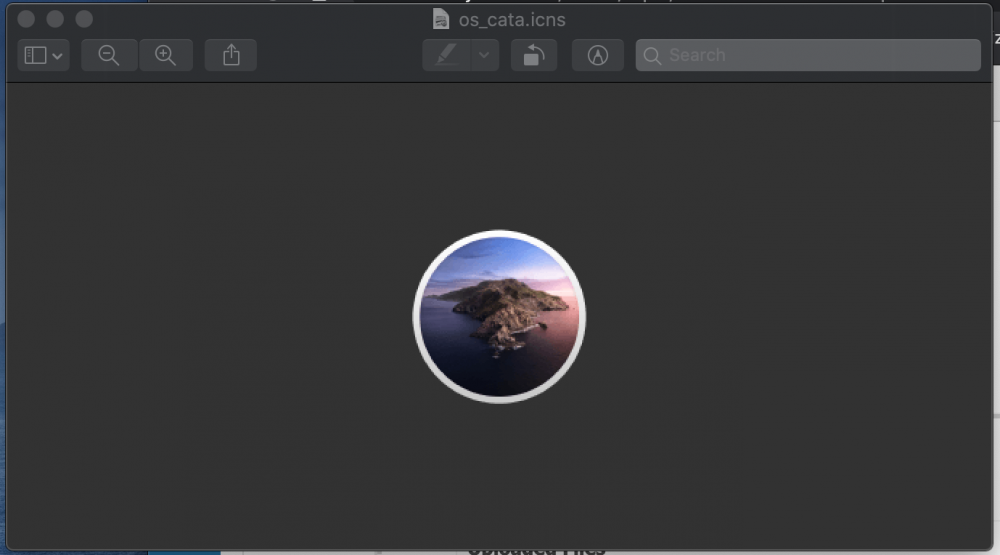The width and height of the screenshot is (1000, 555).
Task: Zoom the window with third titlebar button
Action: click(84, 19)
